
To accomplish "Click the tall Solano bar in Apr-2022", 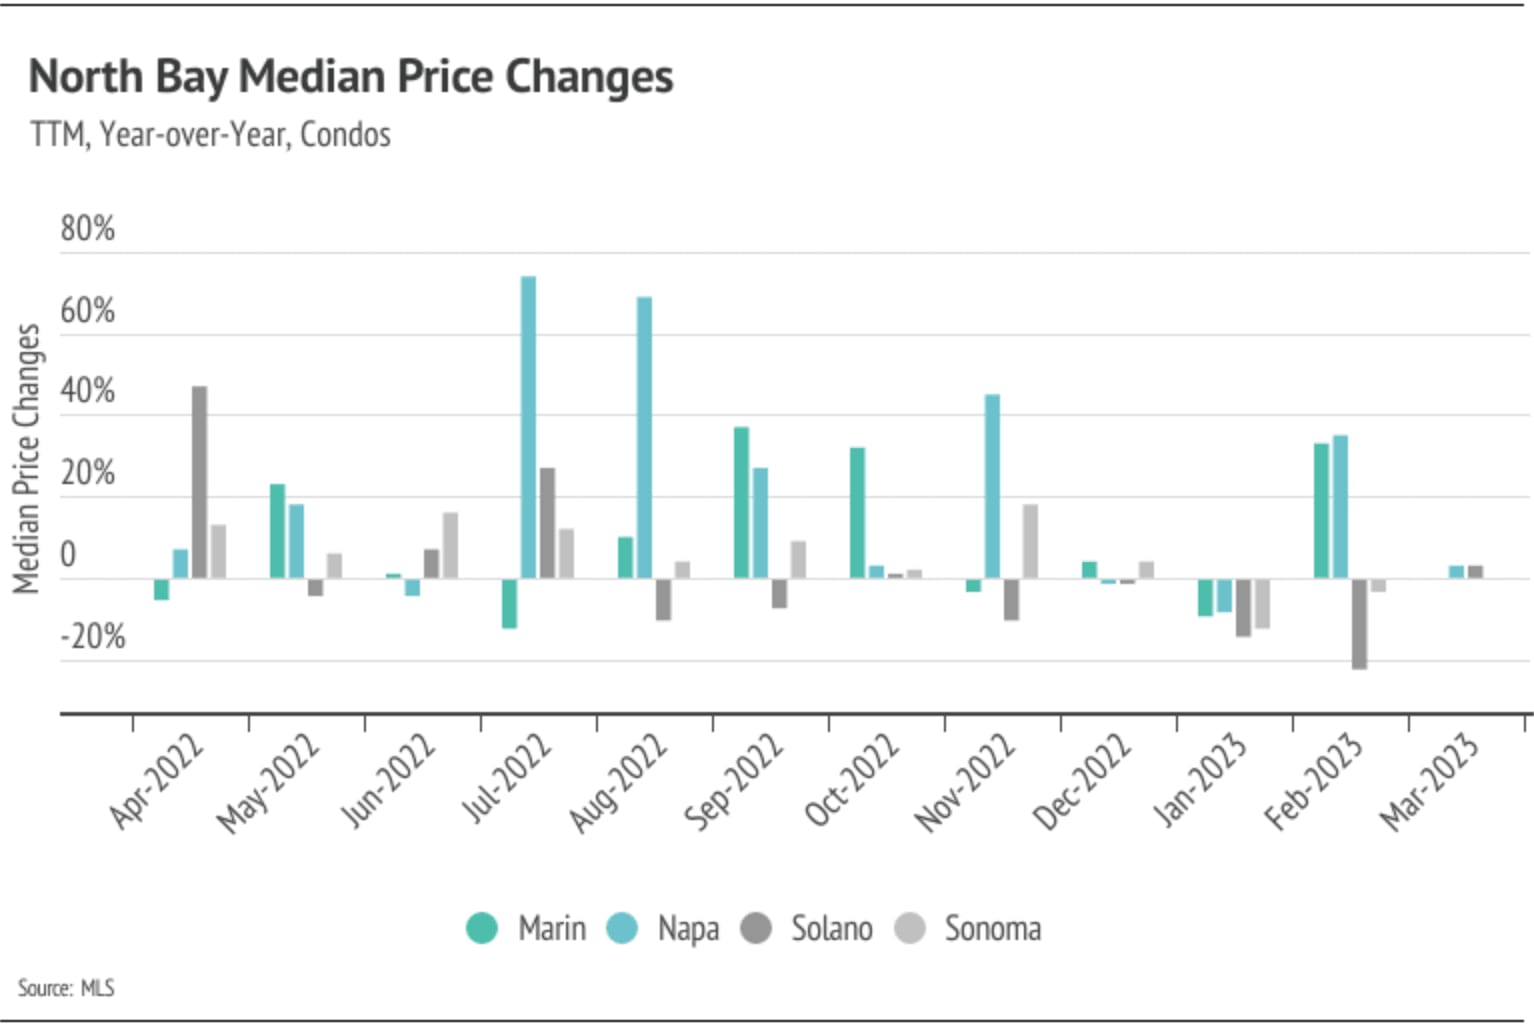I will click(200, 482).
